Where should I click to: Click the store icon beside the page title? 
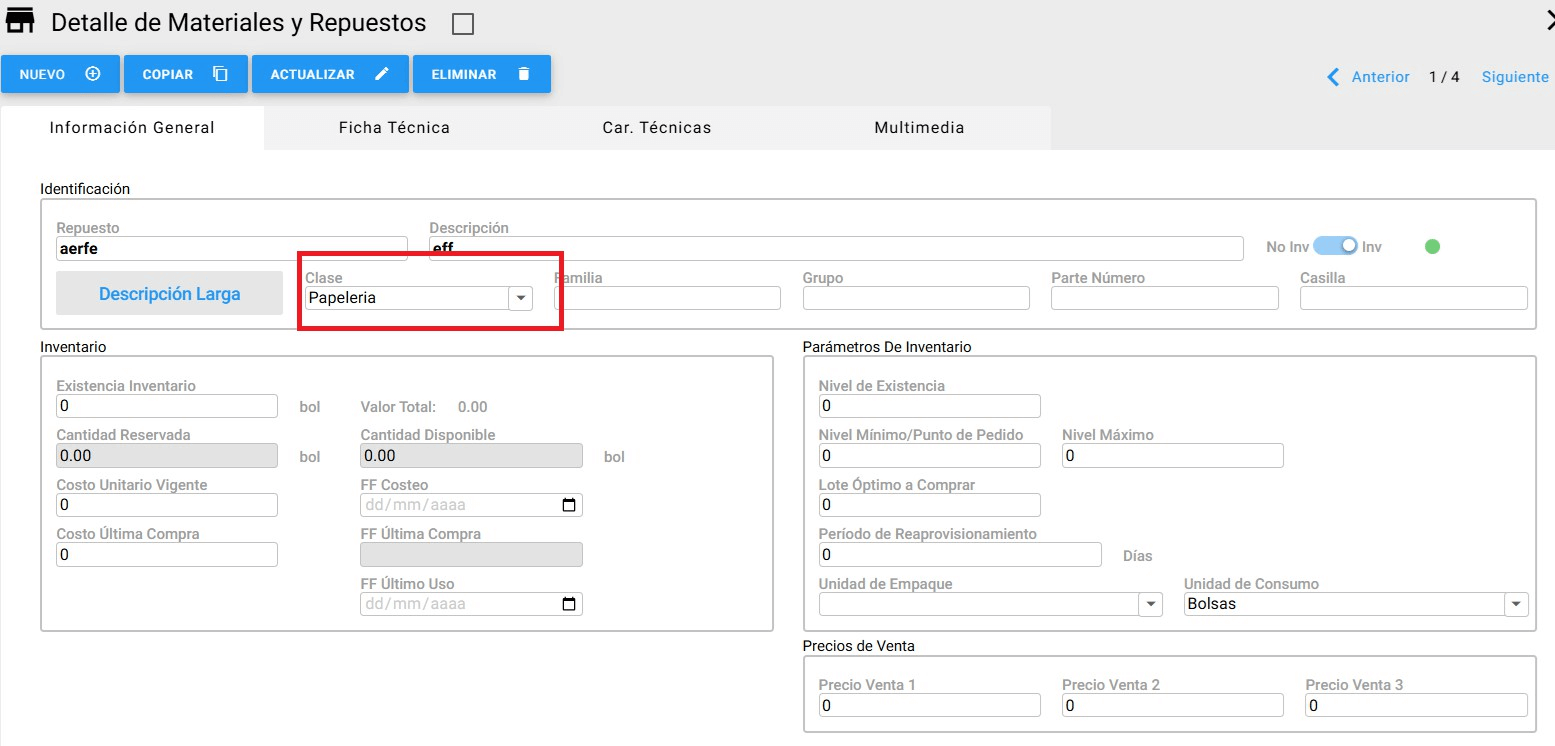[21, 21]
